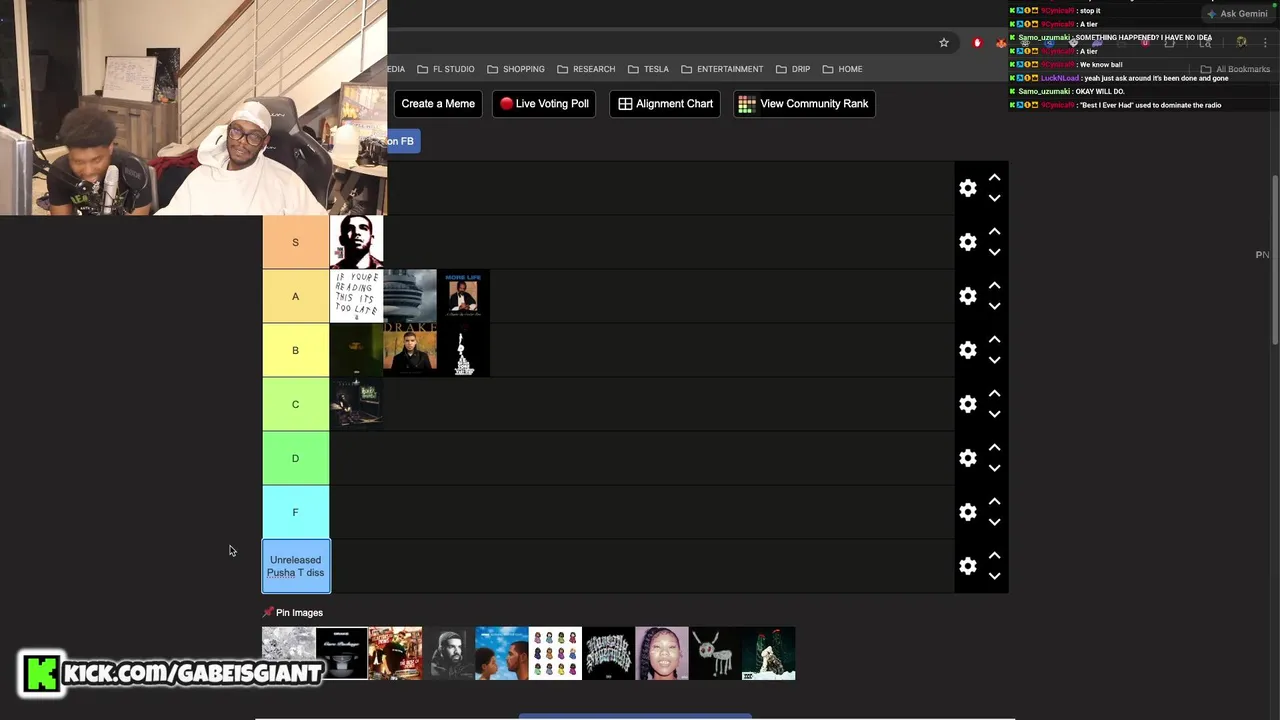Open the RESEARCH bookmarks folder
Screen dimensions: 1280x720
tap(586, 69)
